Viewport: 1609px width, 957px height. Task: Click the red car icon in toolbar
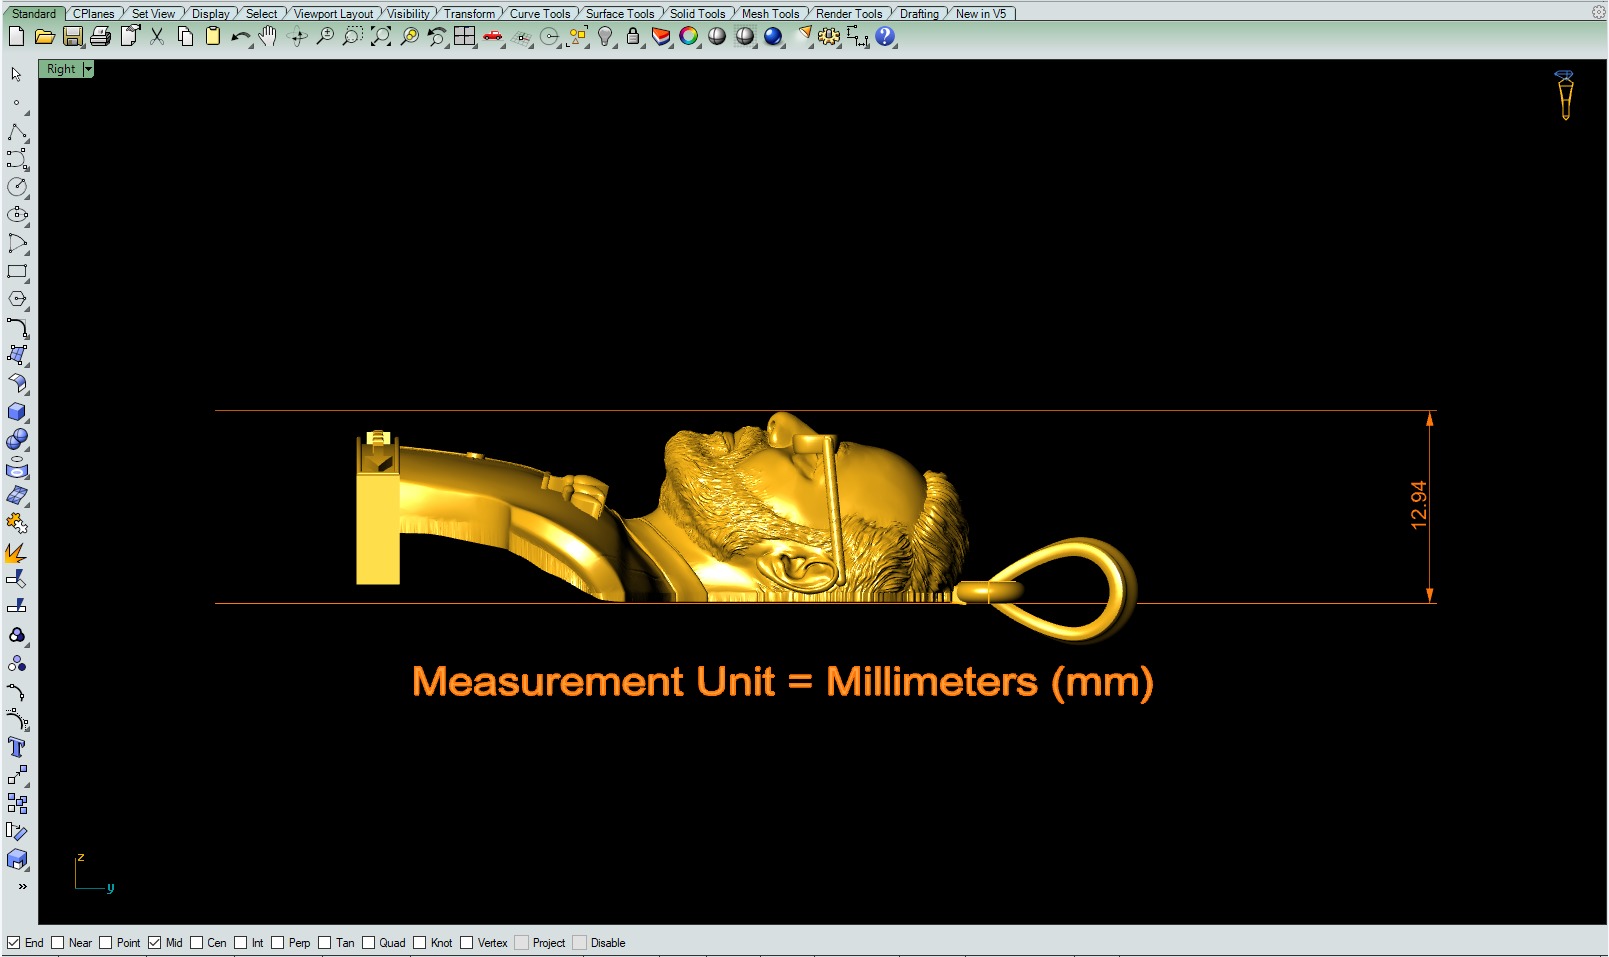[x=493, y=37]
